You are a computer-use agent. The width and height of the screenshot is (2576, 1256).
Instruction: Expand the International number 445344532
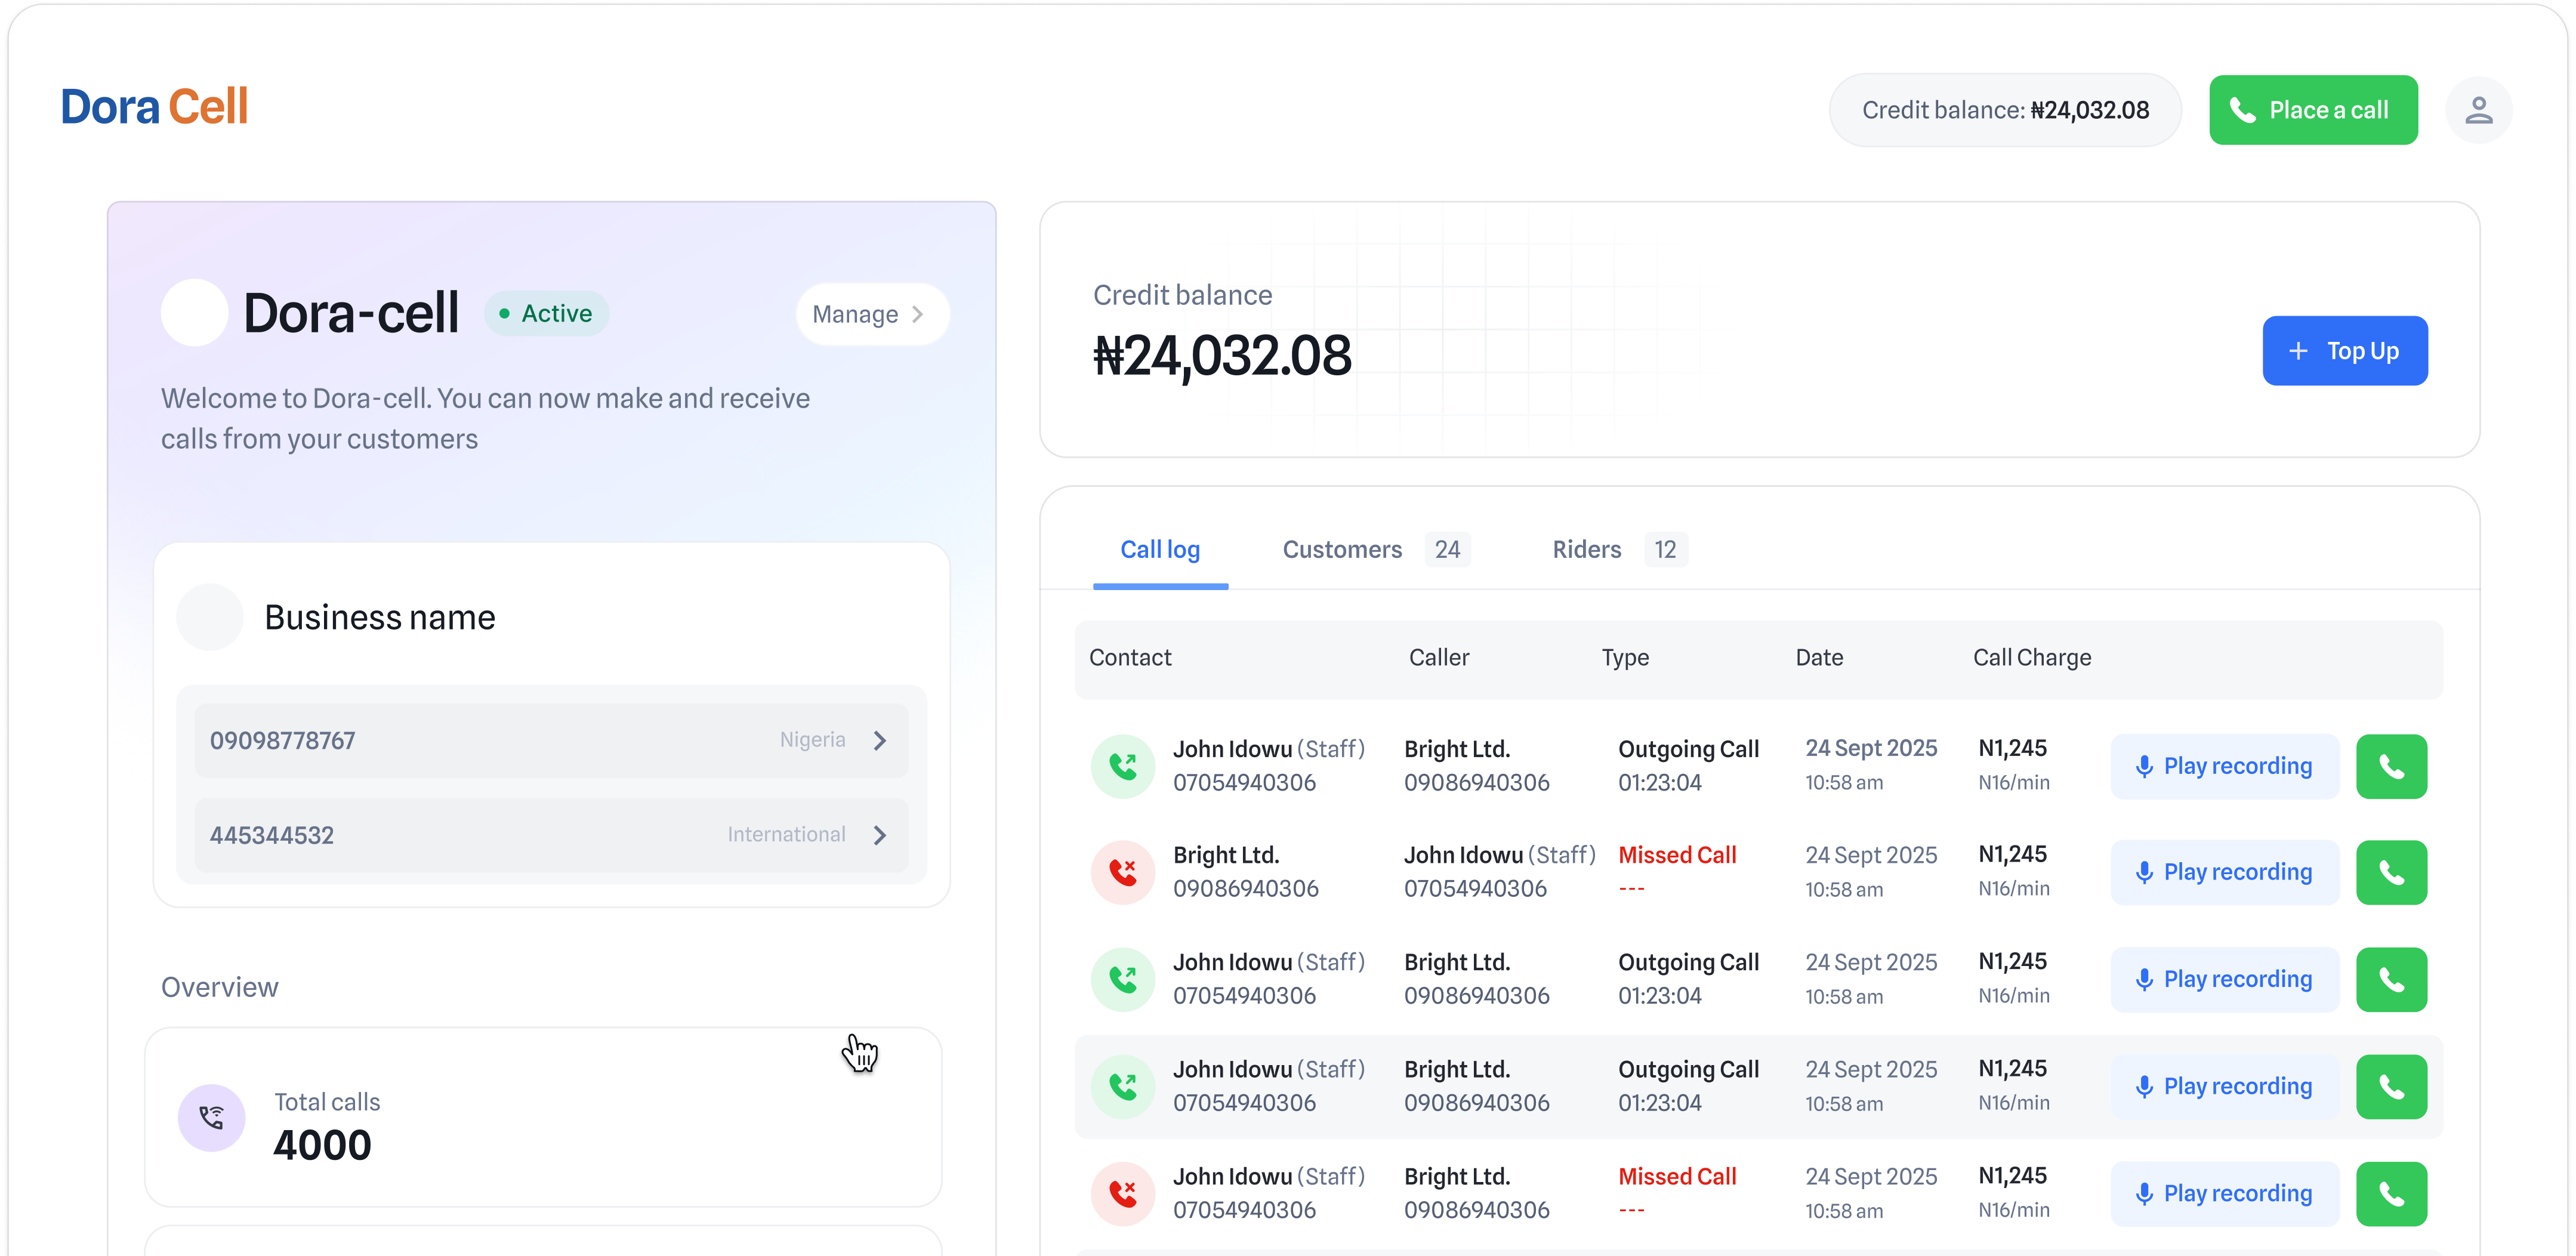click(551, 835)
